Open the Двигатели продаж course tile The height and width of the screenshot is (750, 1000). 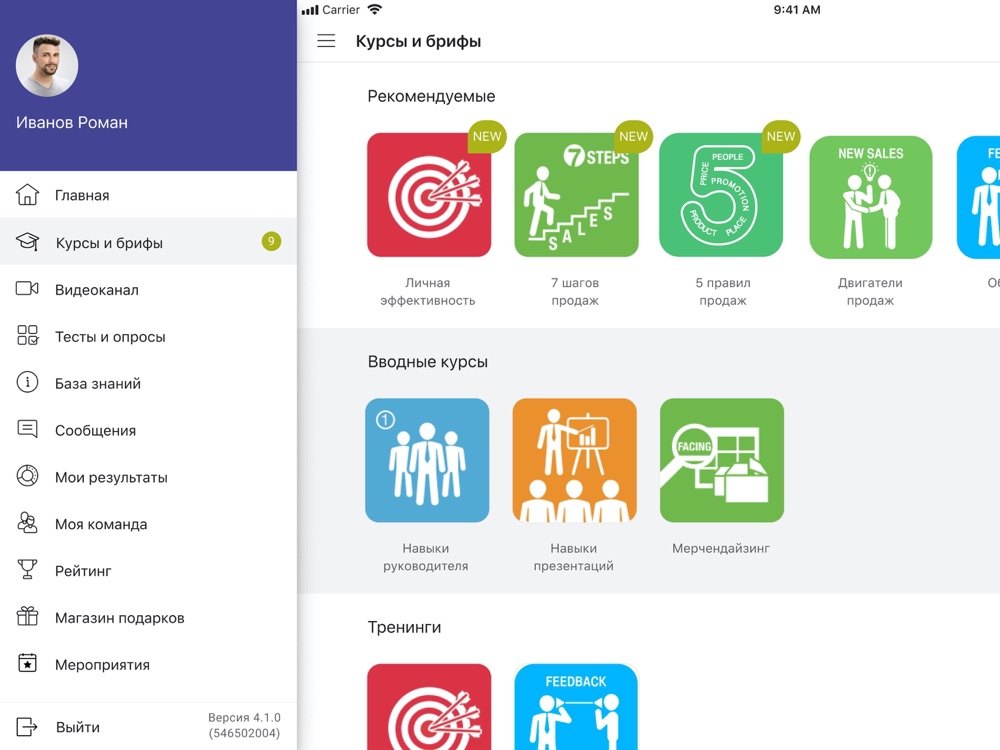pos(871,197)
